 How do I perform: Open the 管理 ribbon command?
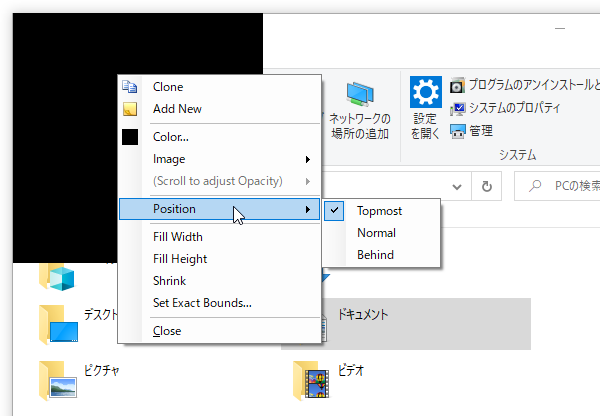click(481, 131)
